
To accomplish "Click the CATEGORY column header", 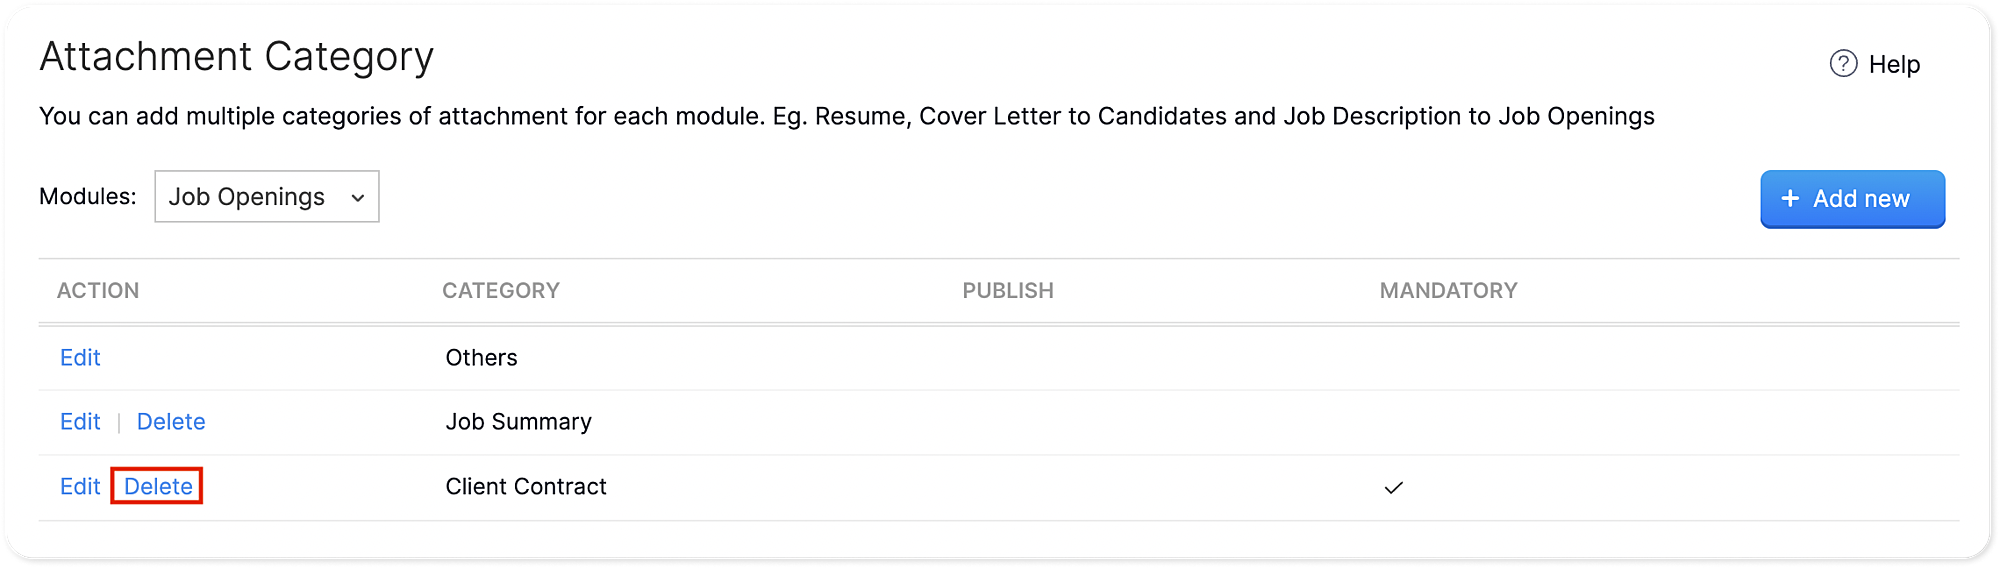I will pos(501,291).
